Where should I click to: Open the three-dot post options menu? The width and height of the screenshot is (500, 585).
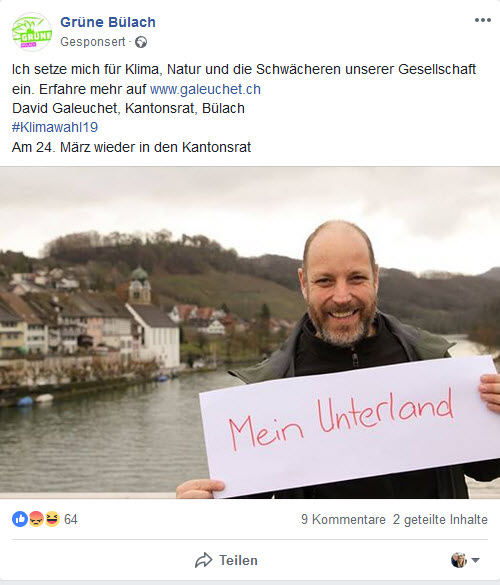coord(482,20)
